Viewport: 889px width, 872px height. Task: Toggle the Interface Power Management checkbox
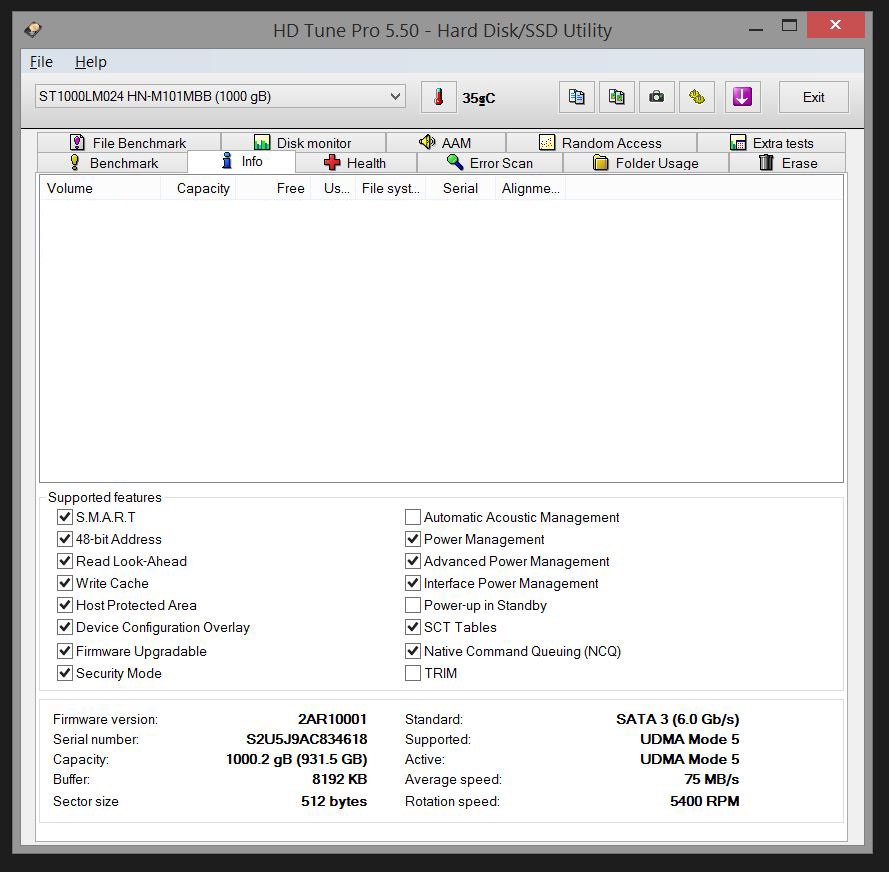(x=413, y=583)
